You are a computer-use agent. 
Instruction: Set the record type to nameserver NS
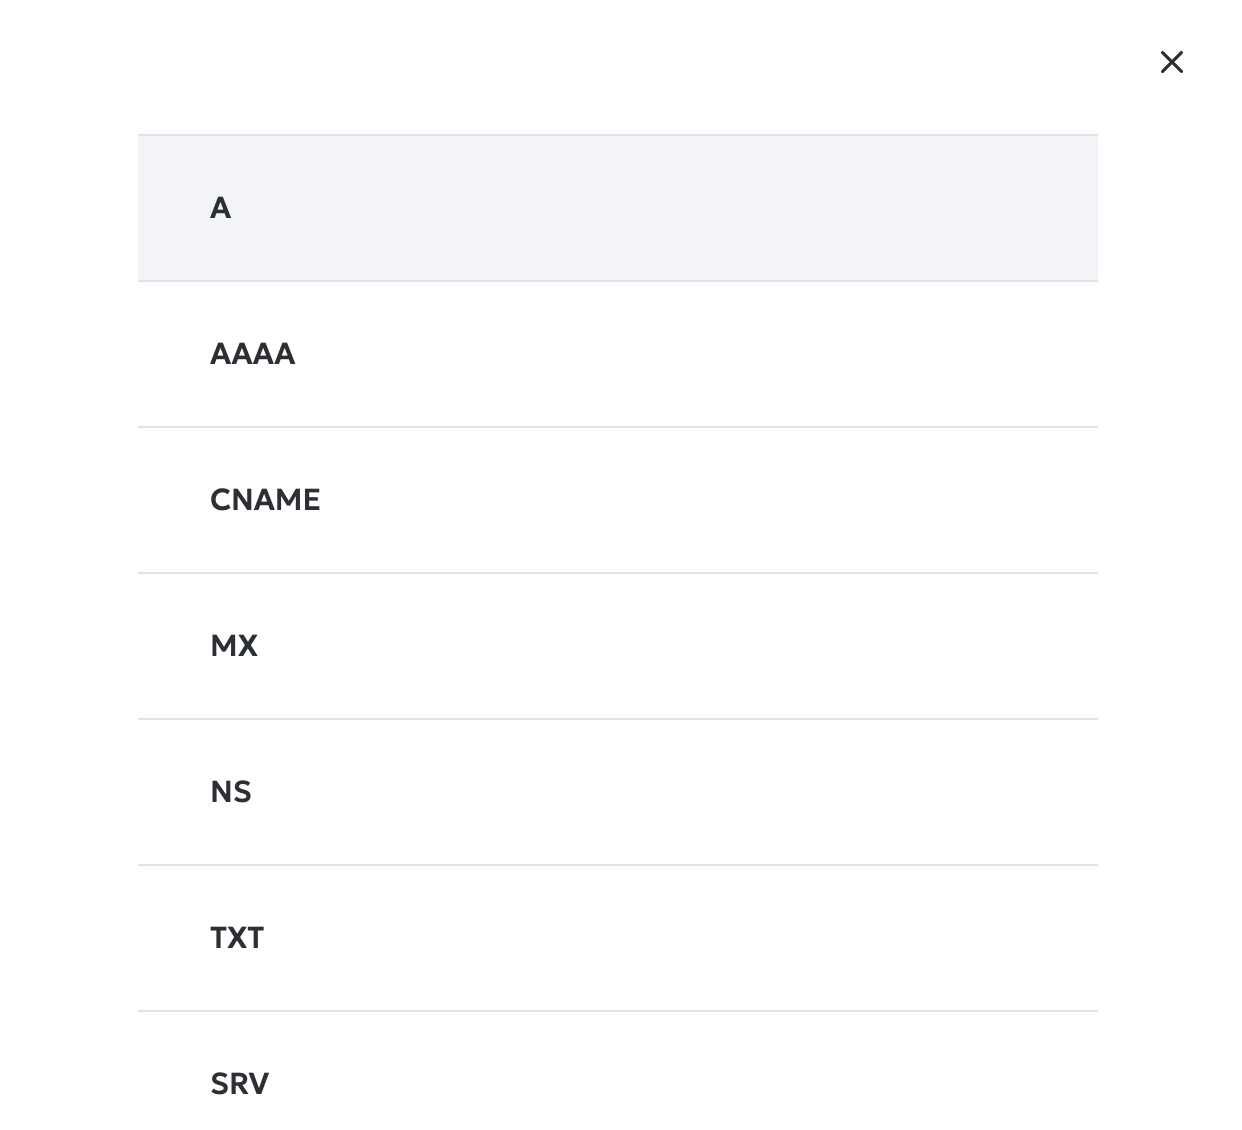(618, 792)
